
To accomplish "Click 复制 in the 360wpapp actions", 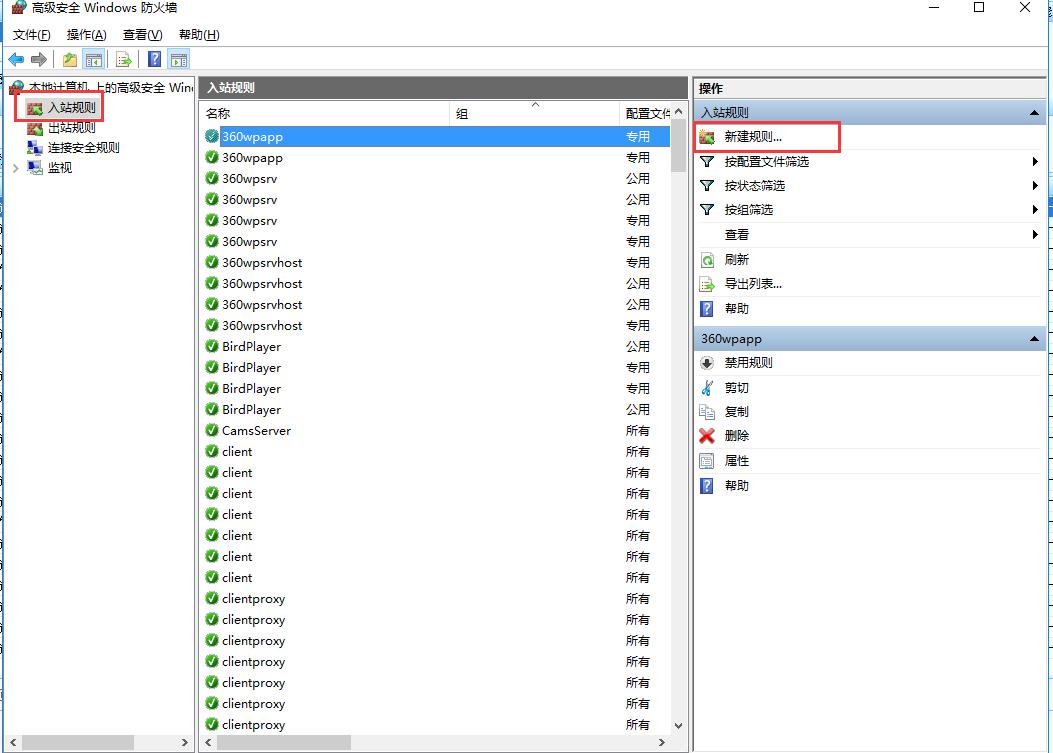I will (736, 412).
